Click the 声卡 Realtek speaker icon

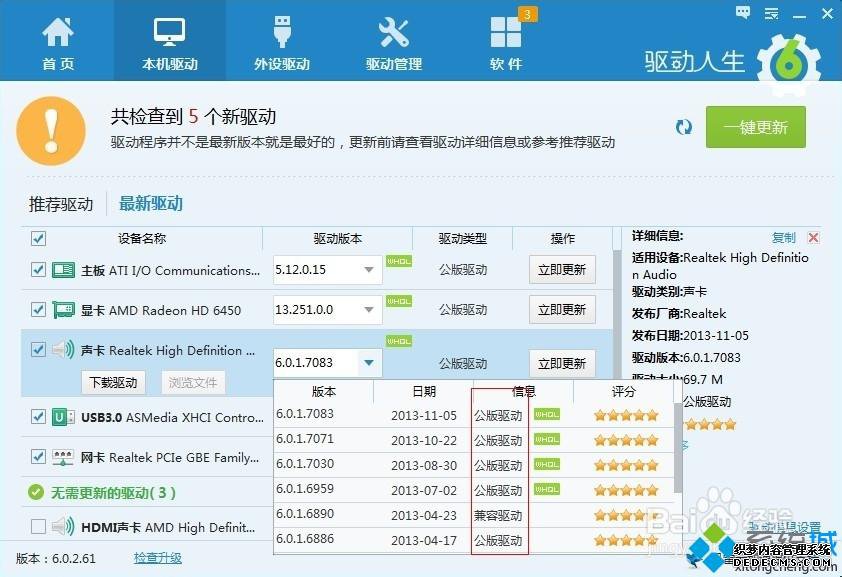click(63, 350)
